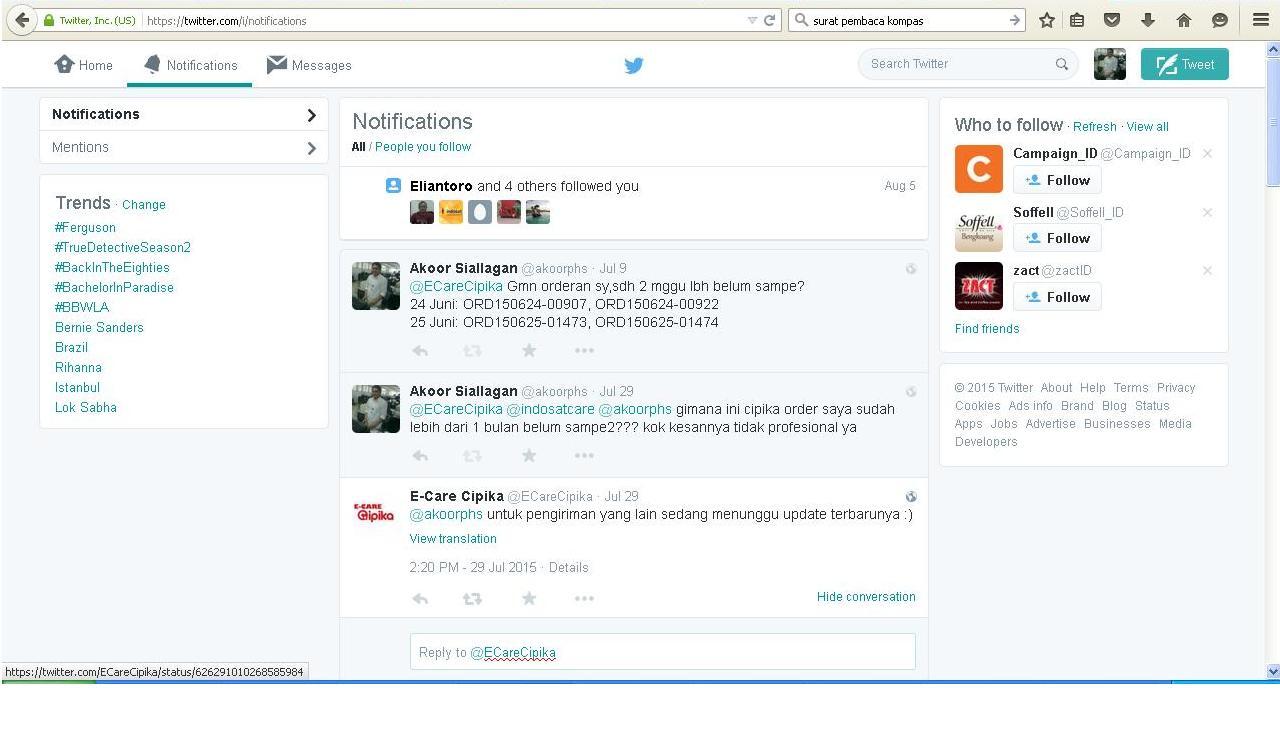Open the URL bar history dropdown arrow
Screen dimensions: 1280x742
coord(752,20)
